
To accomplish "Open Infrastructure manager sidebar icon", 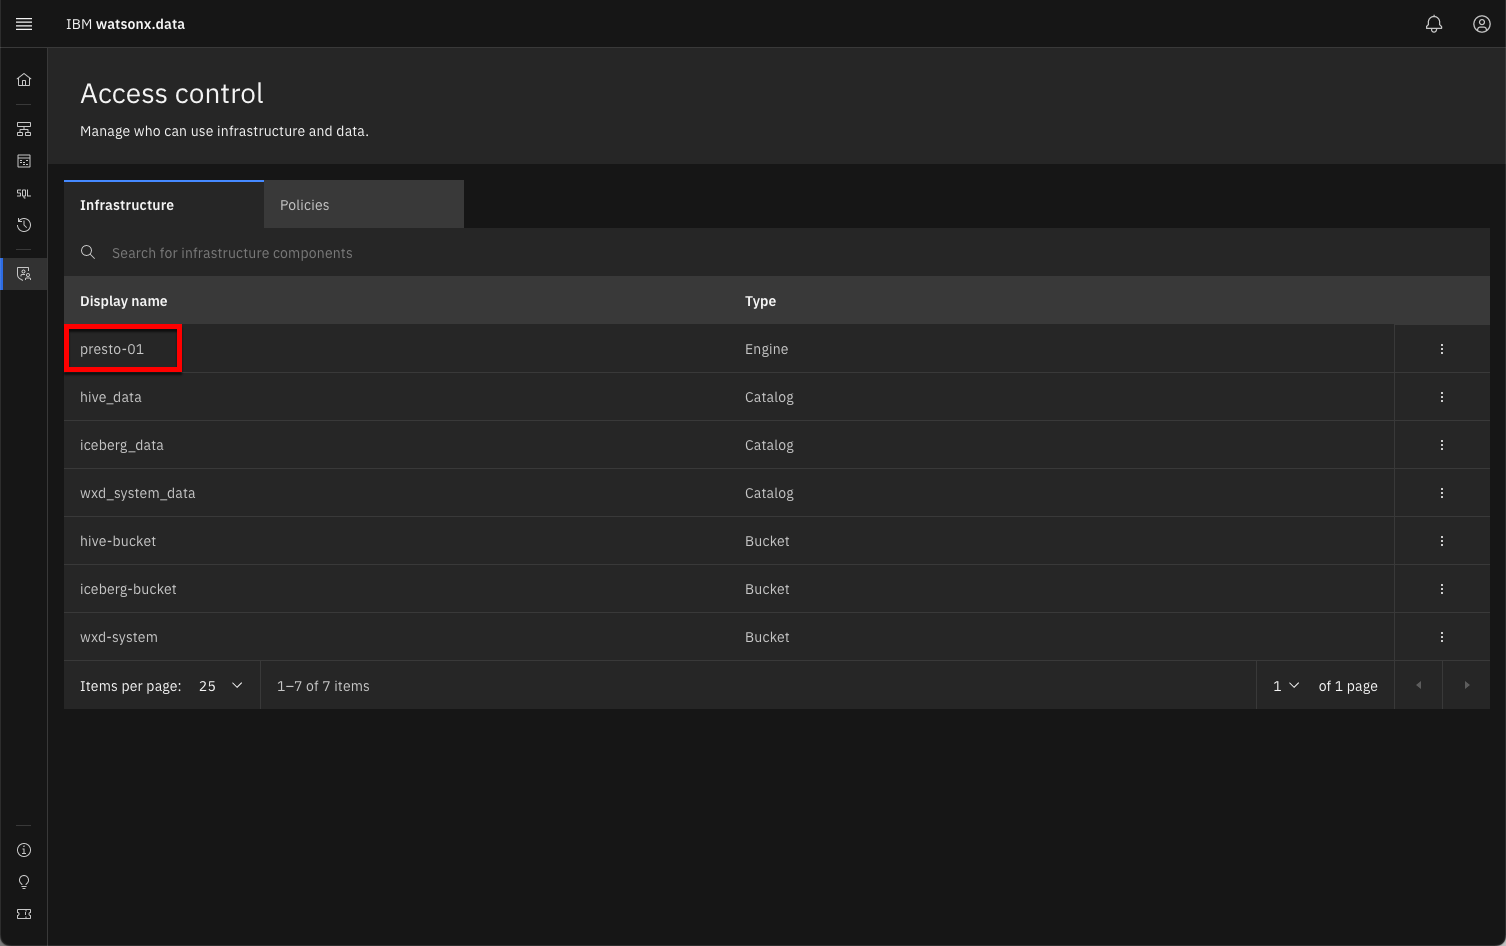I will (24, 129).
